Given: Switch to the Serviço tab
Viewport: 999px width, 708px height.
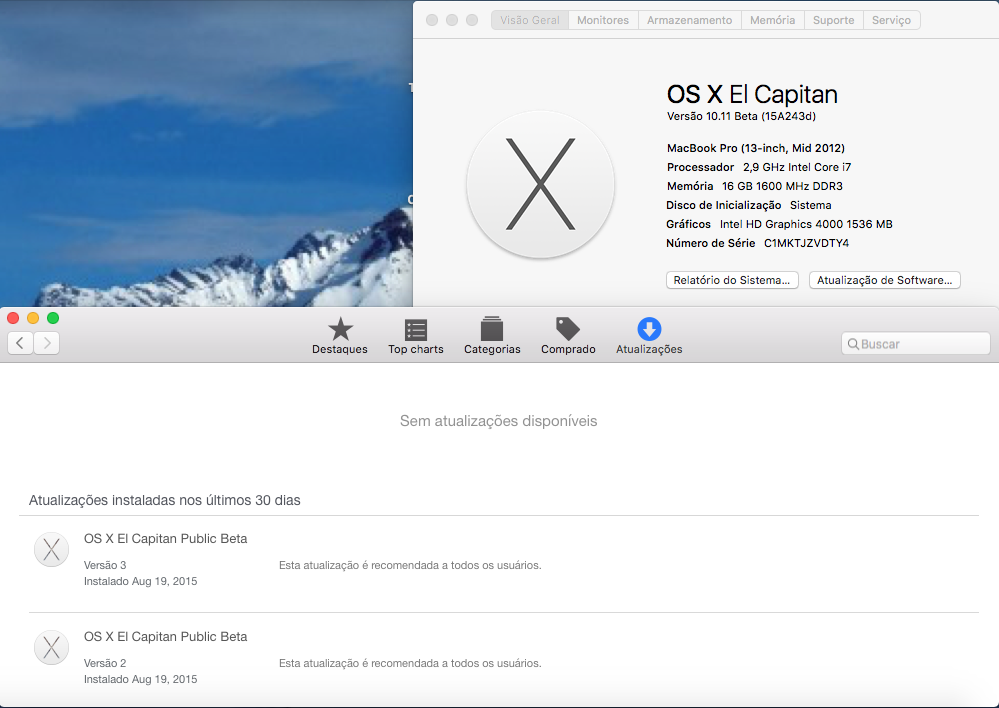Looking at the screenshot, I should coord(891,20).
